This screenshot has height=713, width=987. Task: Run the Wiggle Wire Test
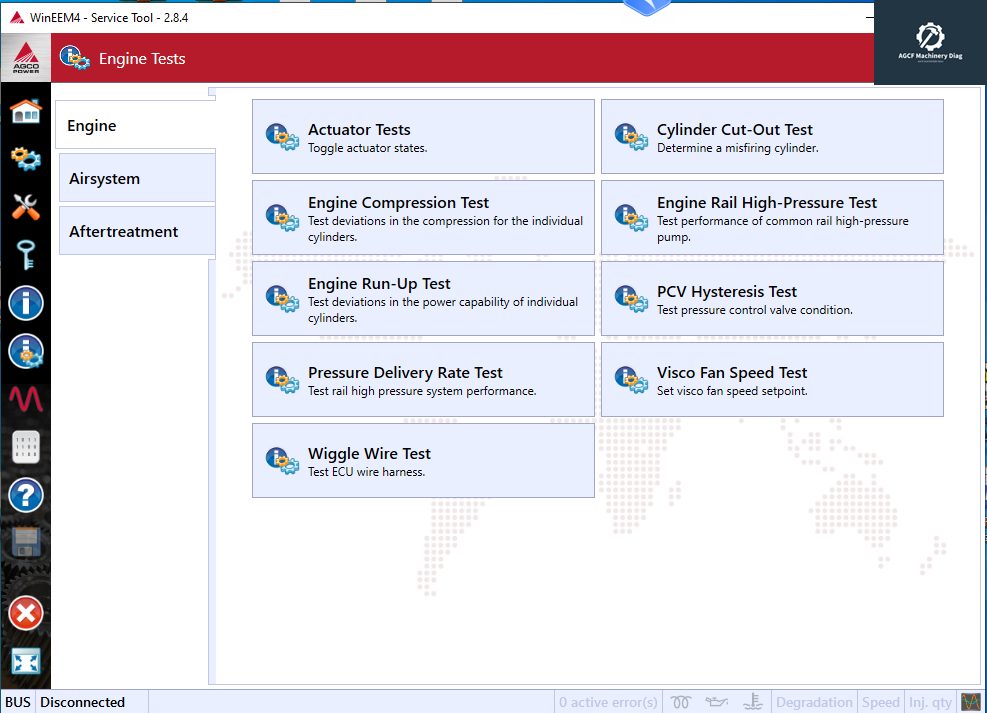[x=423, y=461]
